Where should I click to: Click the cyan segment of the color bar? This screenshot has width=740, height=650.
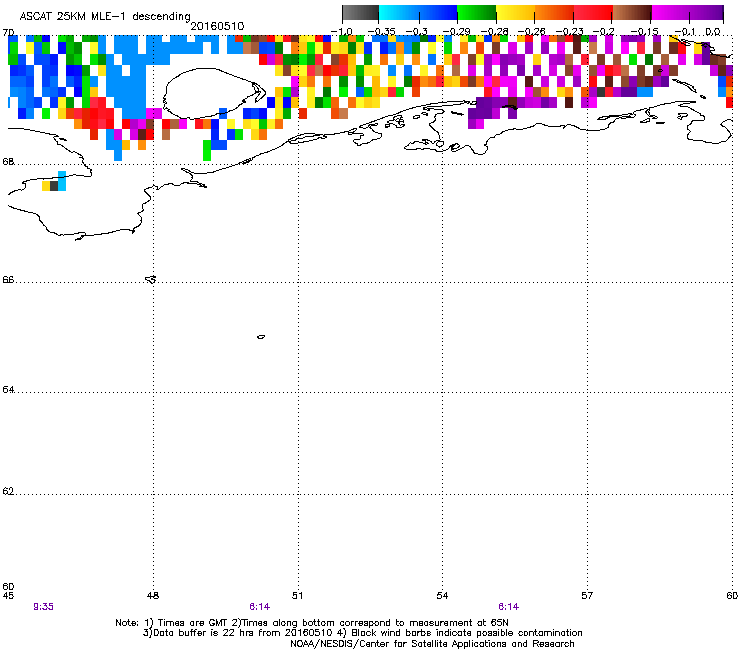point(398,13)
